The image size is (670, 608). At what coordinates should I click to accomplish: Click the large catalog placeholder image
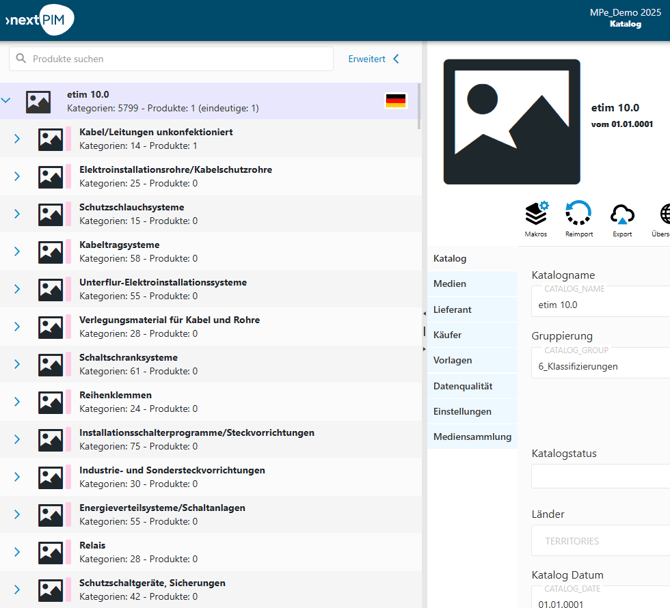511,122
